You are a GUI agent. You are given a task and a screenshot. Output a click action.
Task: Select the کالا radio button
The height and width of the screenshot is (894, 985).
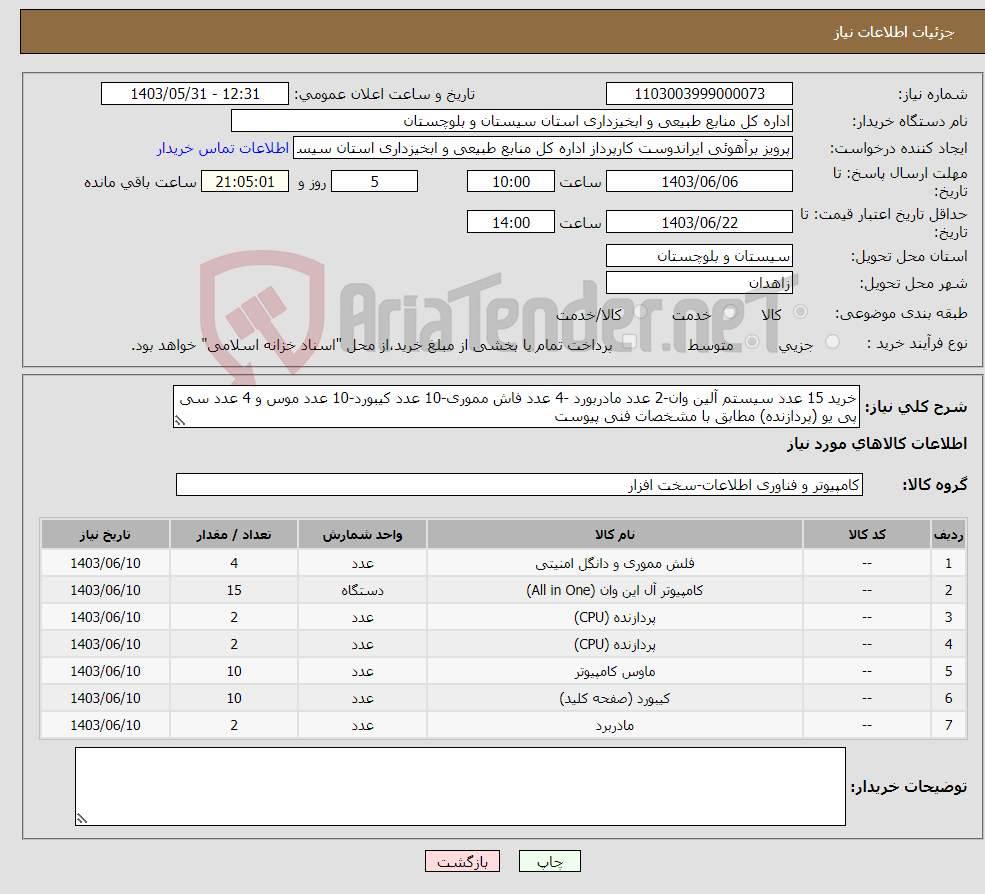tap(800, 312)
